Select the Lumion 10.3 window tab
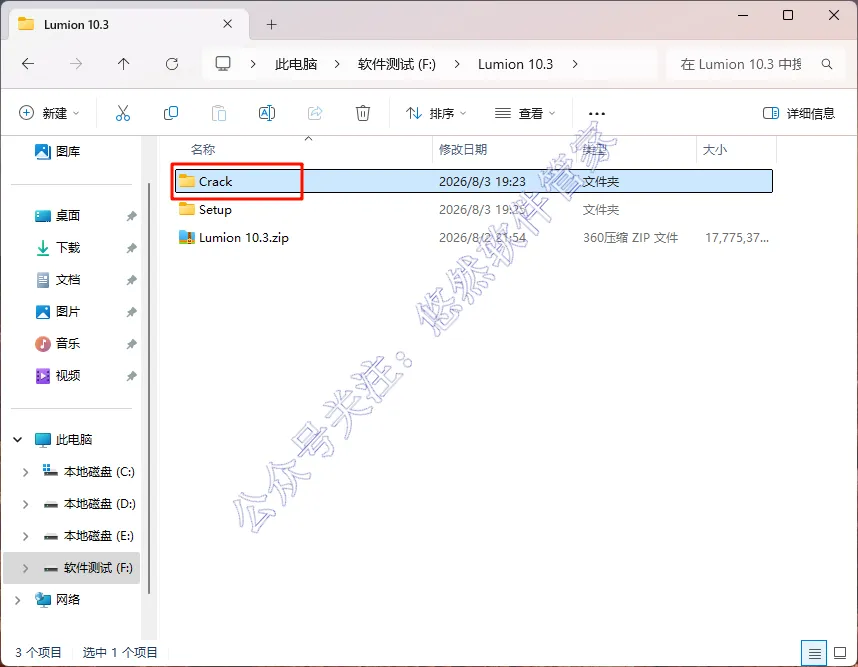Viewport: 858px width, 667px height. click(129, 25)
